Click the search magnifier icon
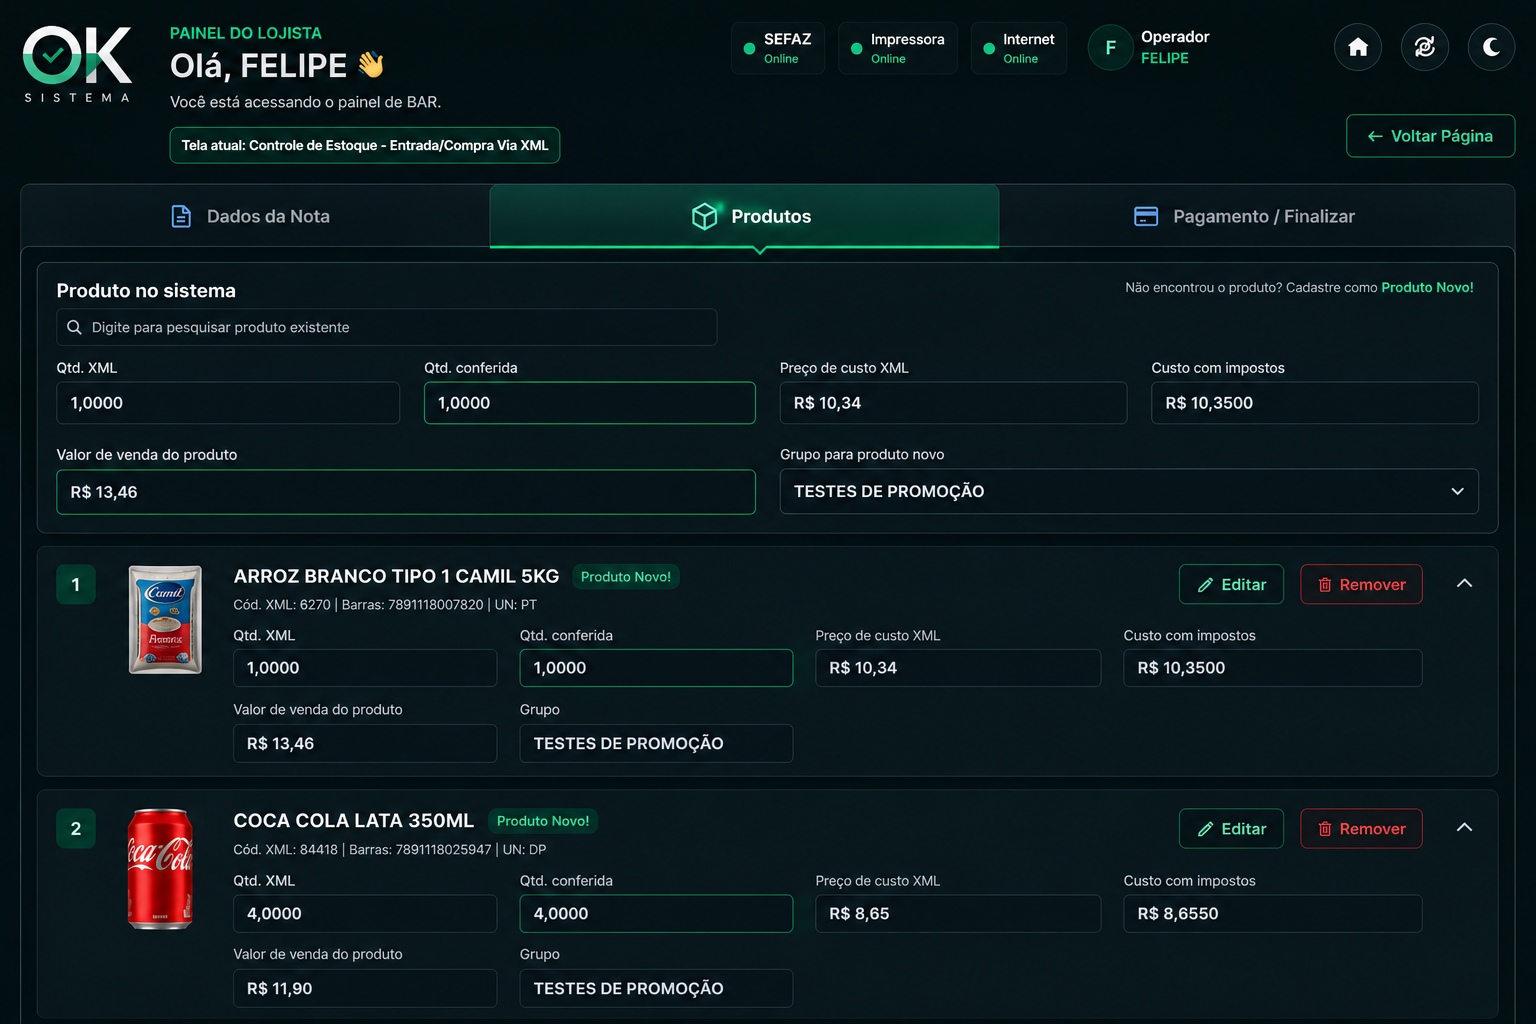The height and width of the screenshot is (1024, 1536). click(74, 327)
